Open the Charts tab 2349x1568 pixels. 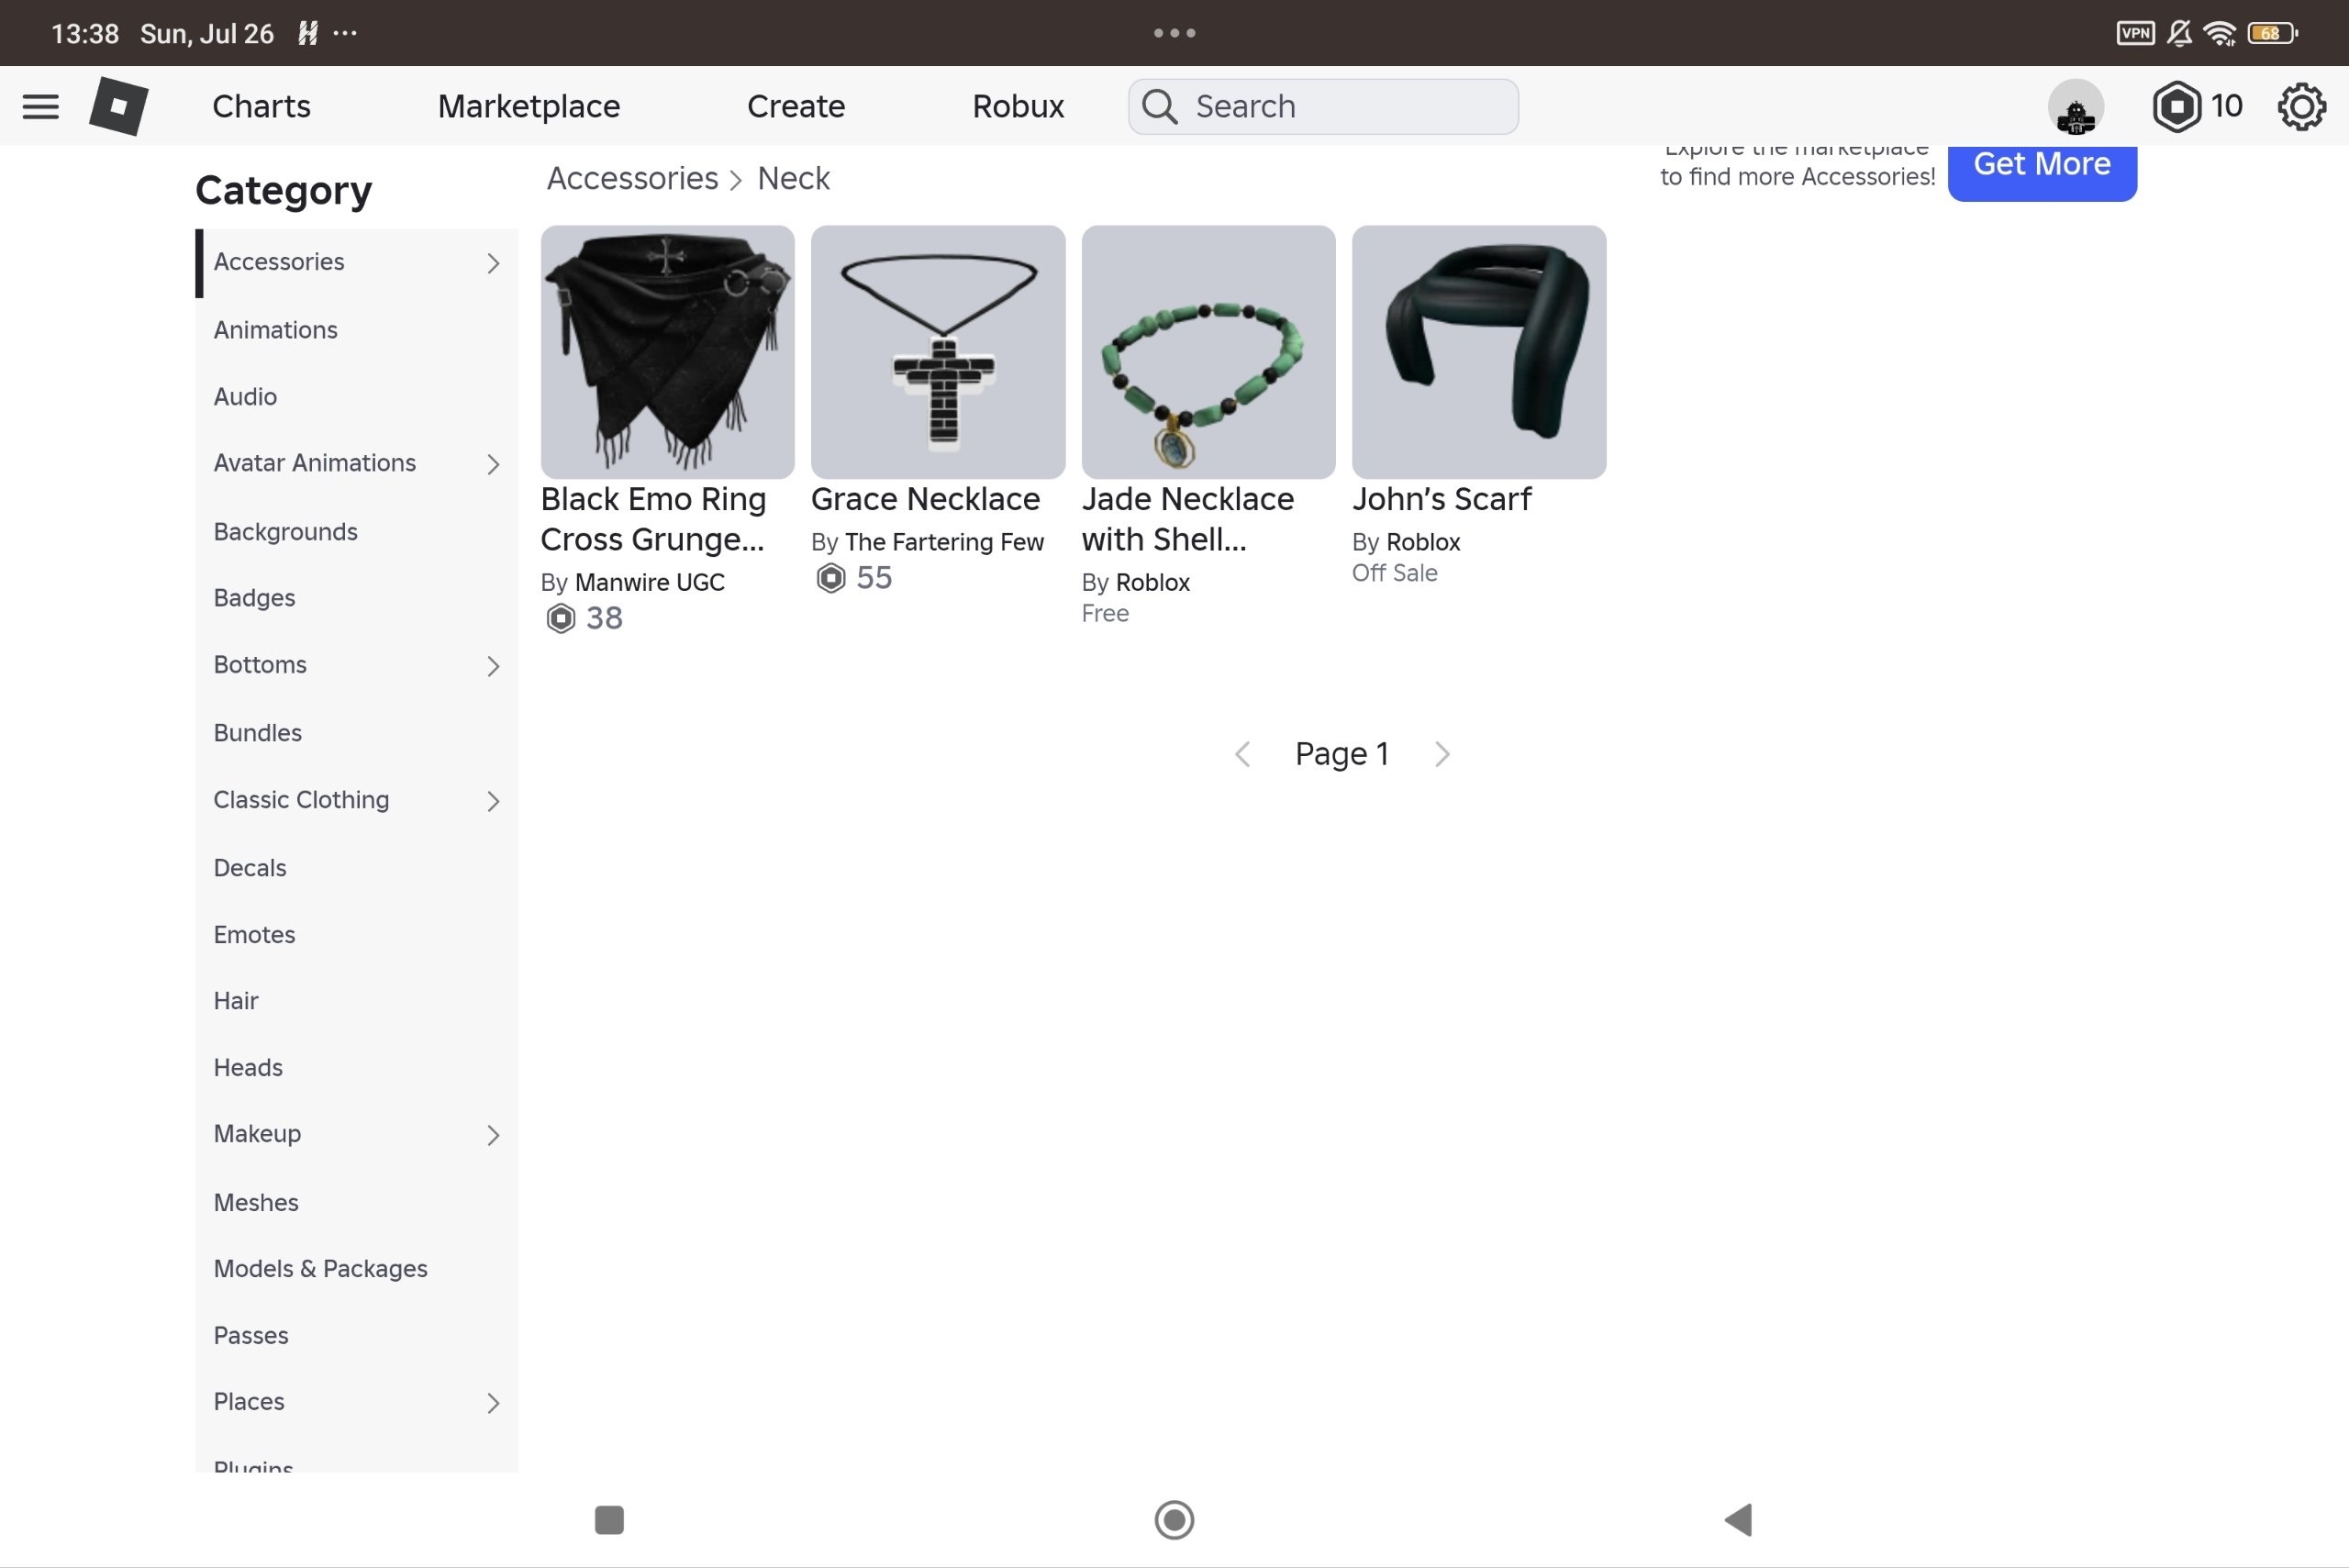tap(261, 106)
